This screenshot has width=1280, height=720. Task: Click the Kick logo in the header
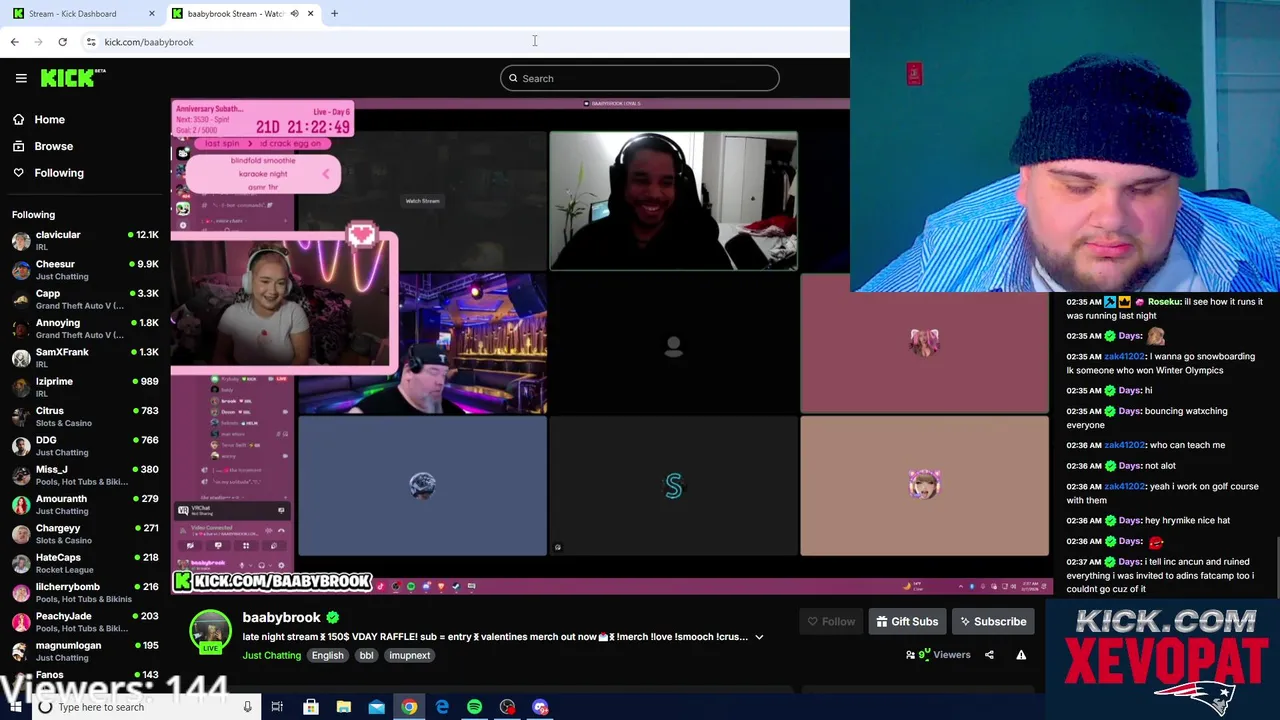(73, 78)
